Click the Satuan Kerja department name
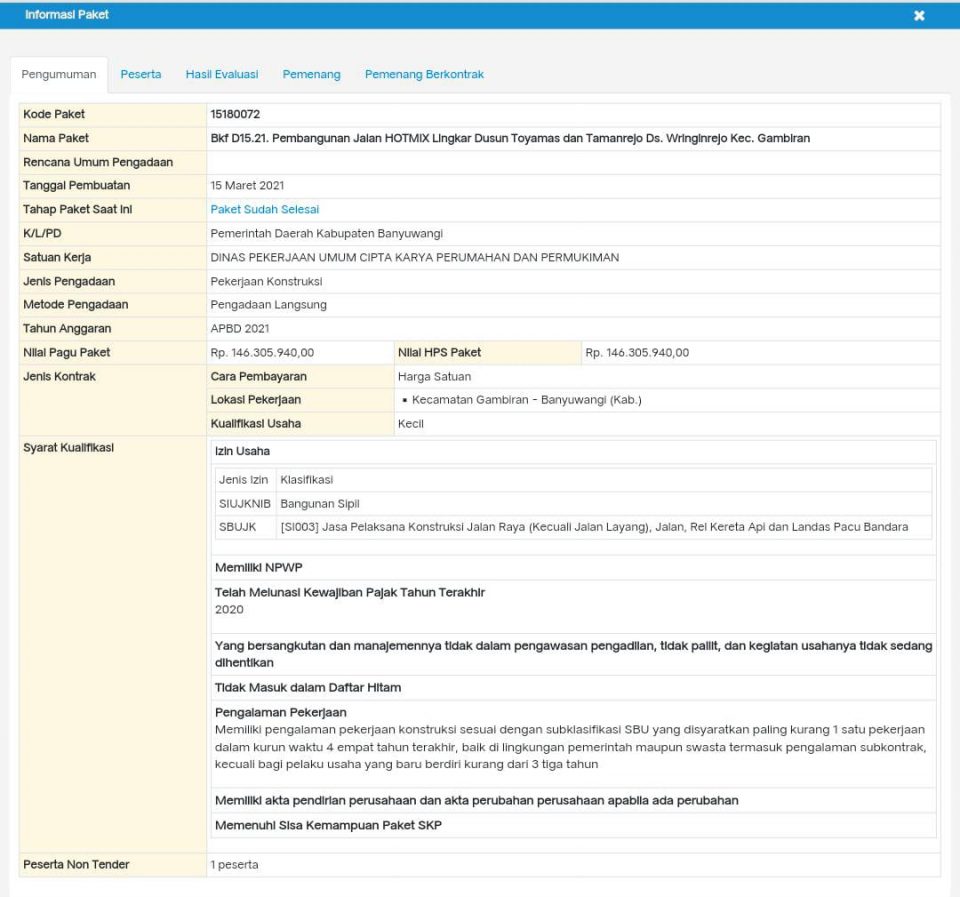The image size is (960, 897). pyautogui.click(x=414, y=257)
